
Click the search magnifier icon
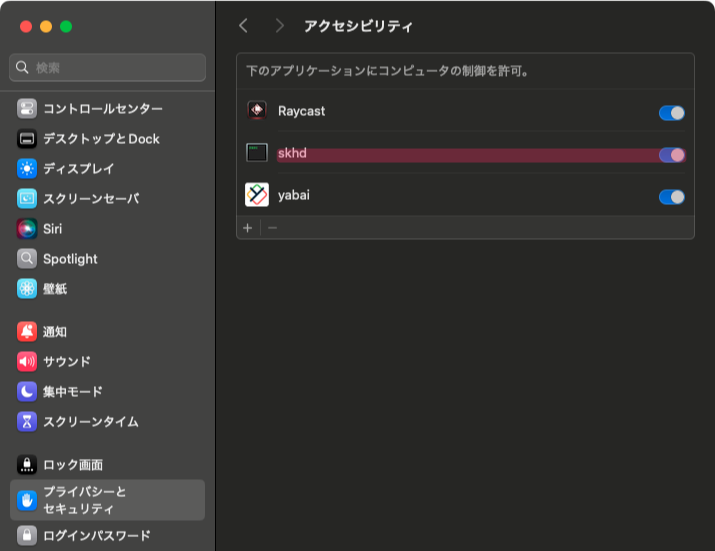tap(22, 68)
